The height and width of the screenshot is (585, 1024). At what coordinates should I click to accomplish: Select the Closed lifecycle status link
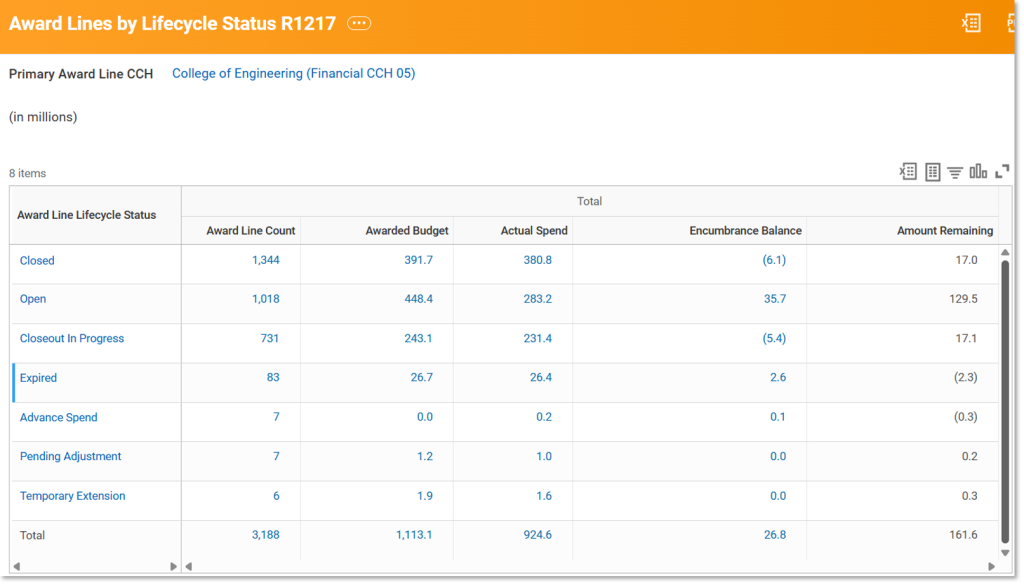tap(37, 260)
